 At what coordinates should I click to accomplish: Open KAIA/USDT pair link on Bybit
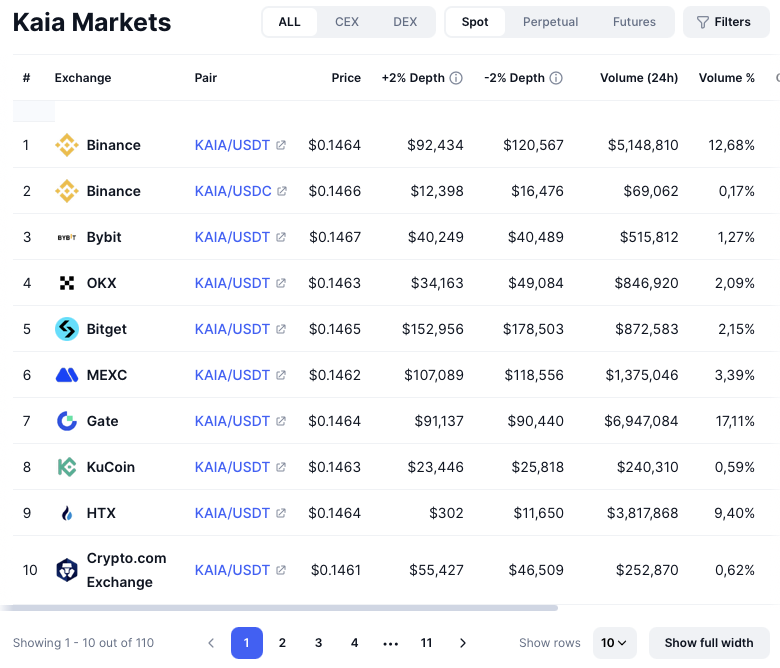[232, 237]
